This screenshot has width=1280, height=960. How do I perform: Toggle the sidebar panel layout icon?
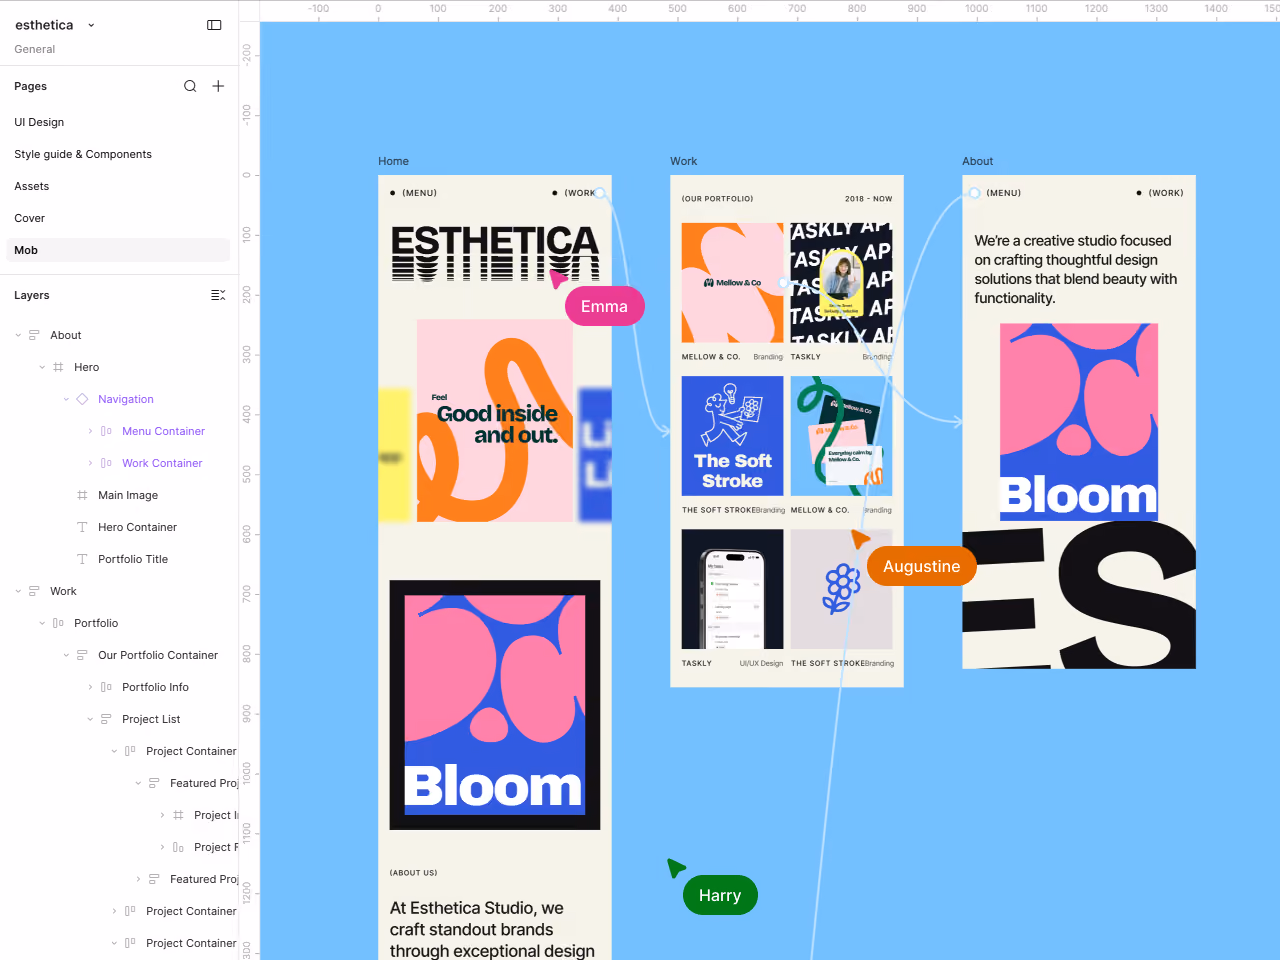point(214,25)
